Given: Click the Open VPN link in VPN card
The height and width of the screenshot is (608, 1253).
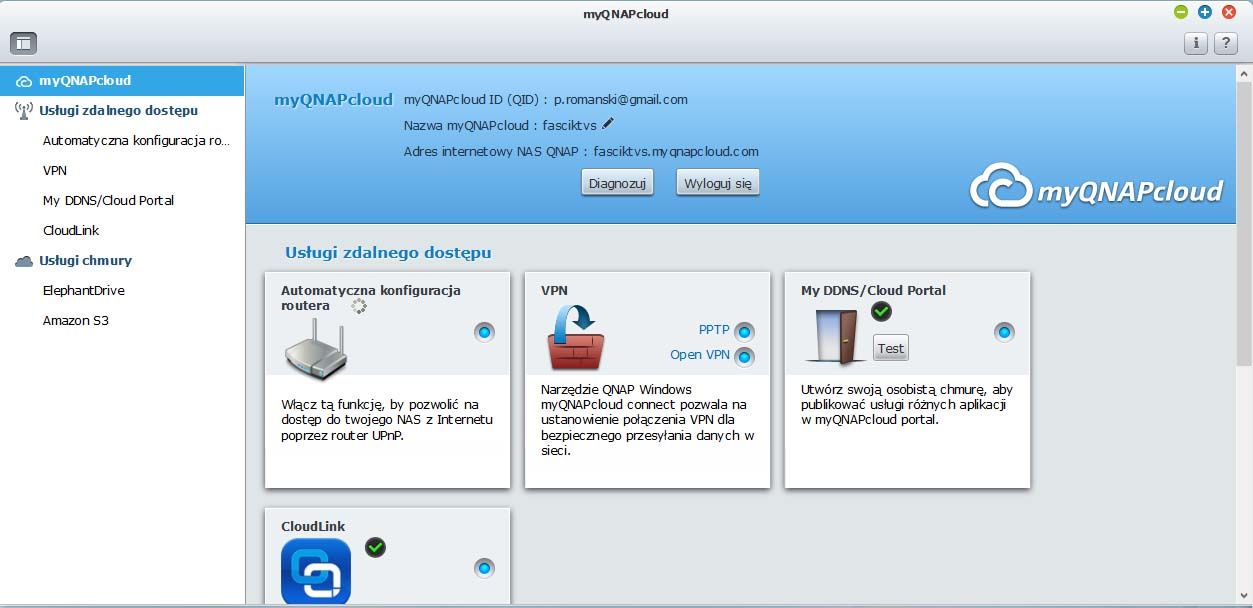Looking at the screenshot, I should coord(700,355).
